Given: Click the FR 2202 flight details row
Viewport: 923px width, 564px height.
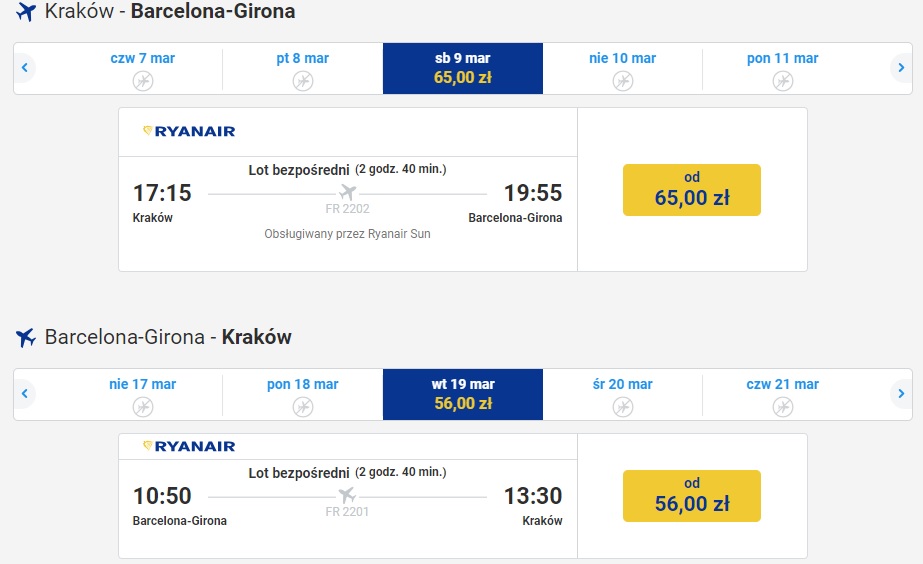Looking at the screenshot, I should pos(347,200).
